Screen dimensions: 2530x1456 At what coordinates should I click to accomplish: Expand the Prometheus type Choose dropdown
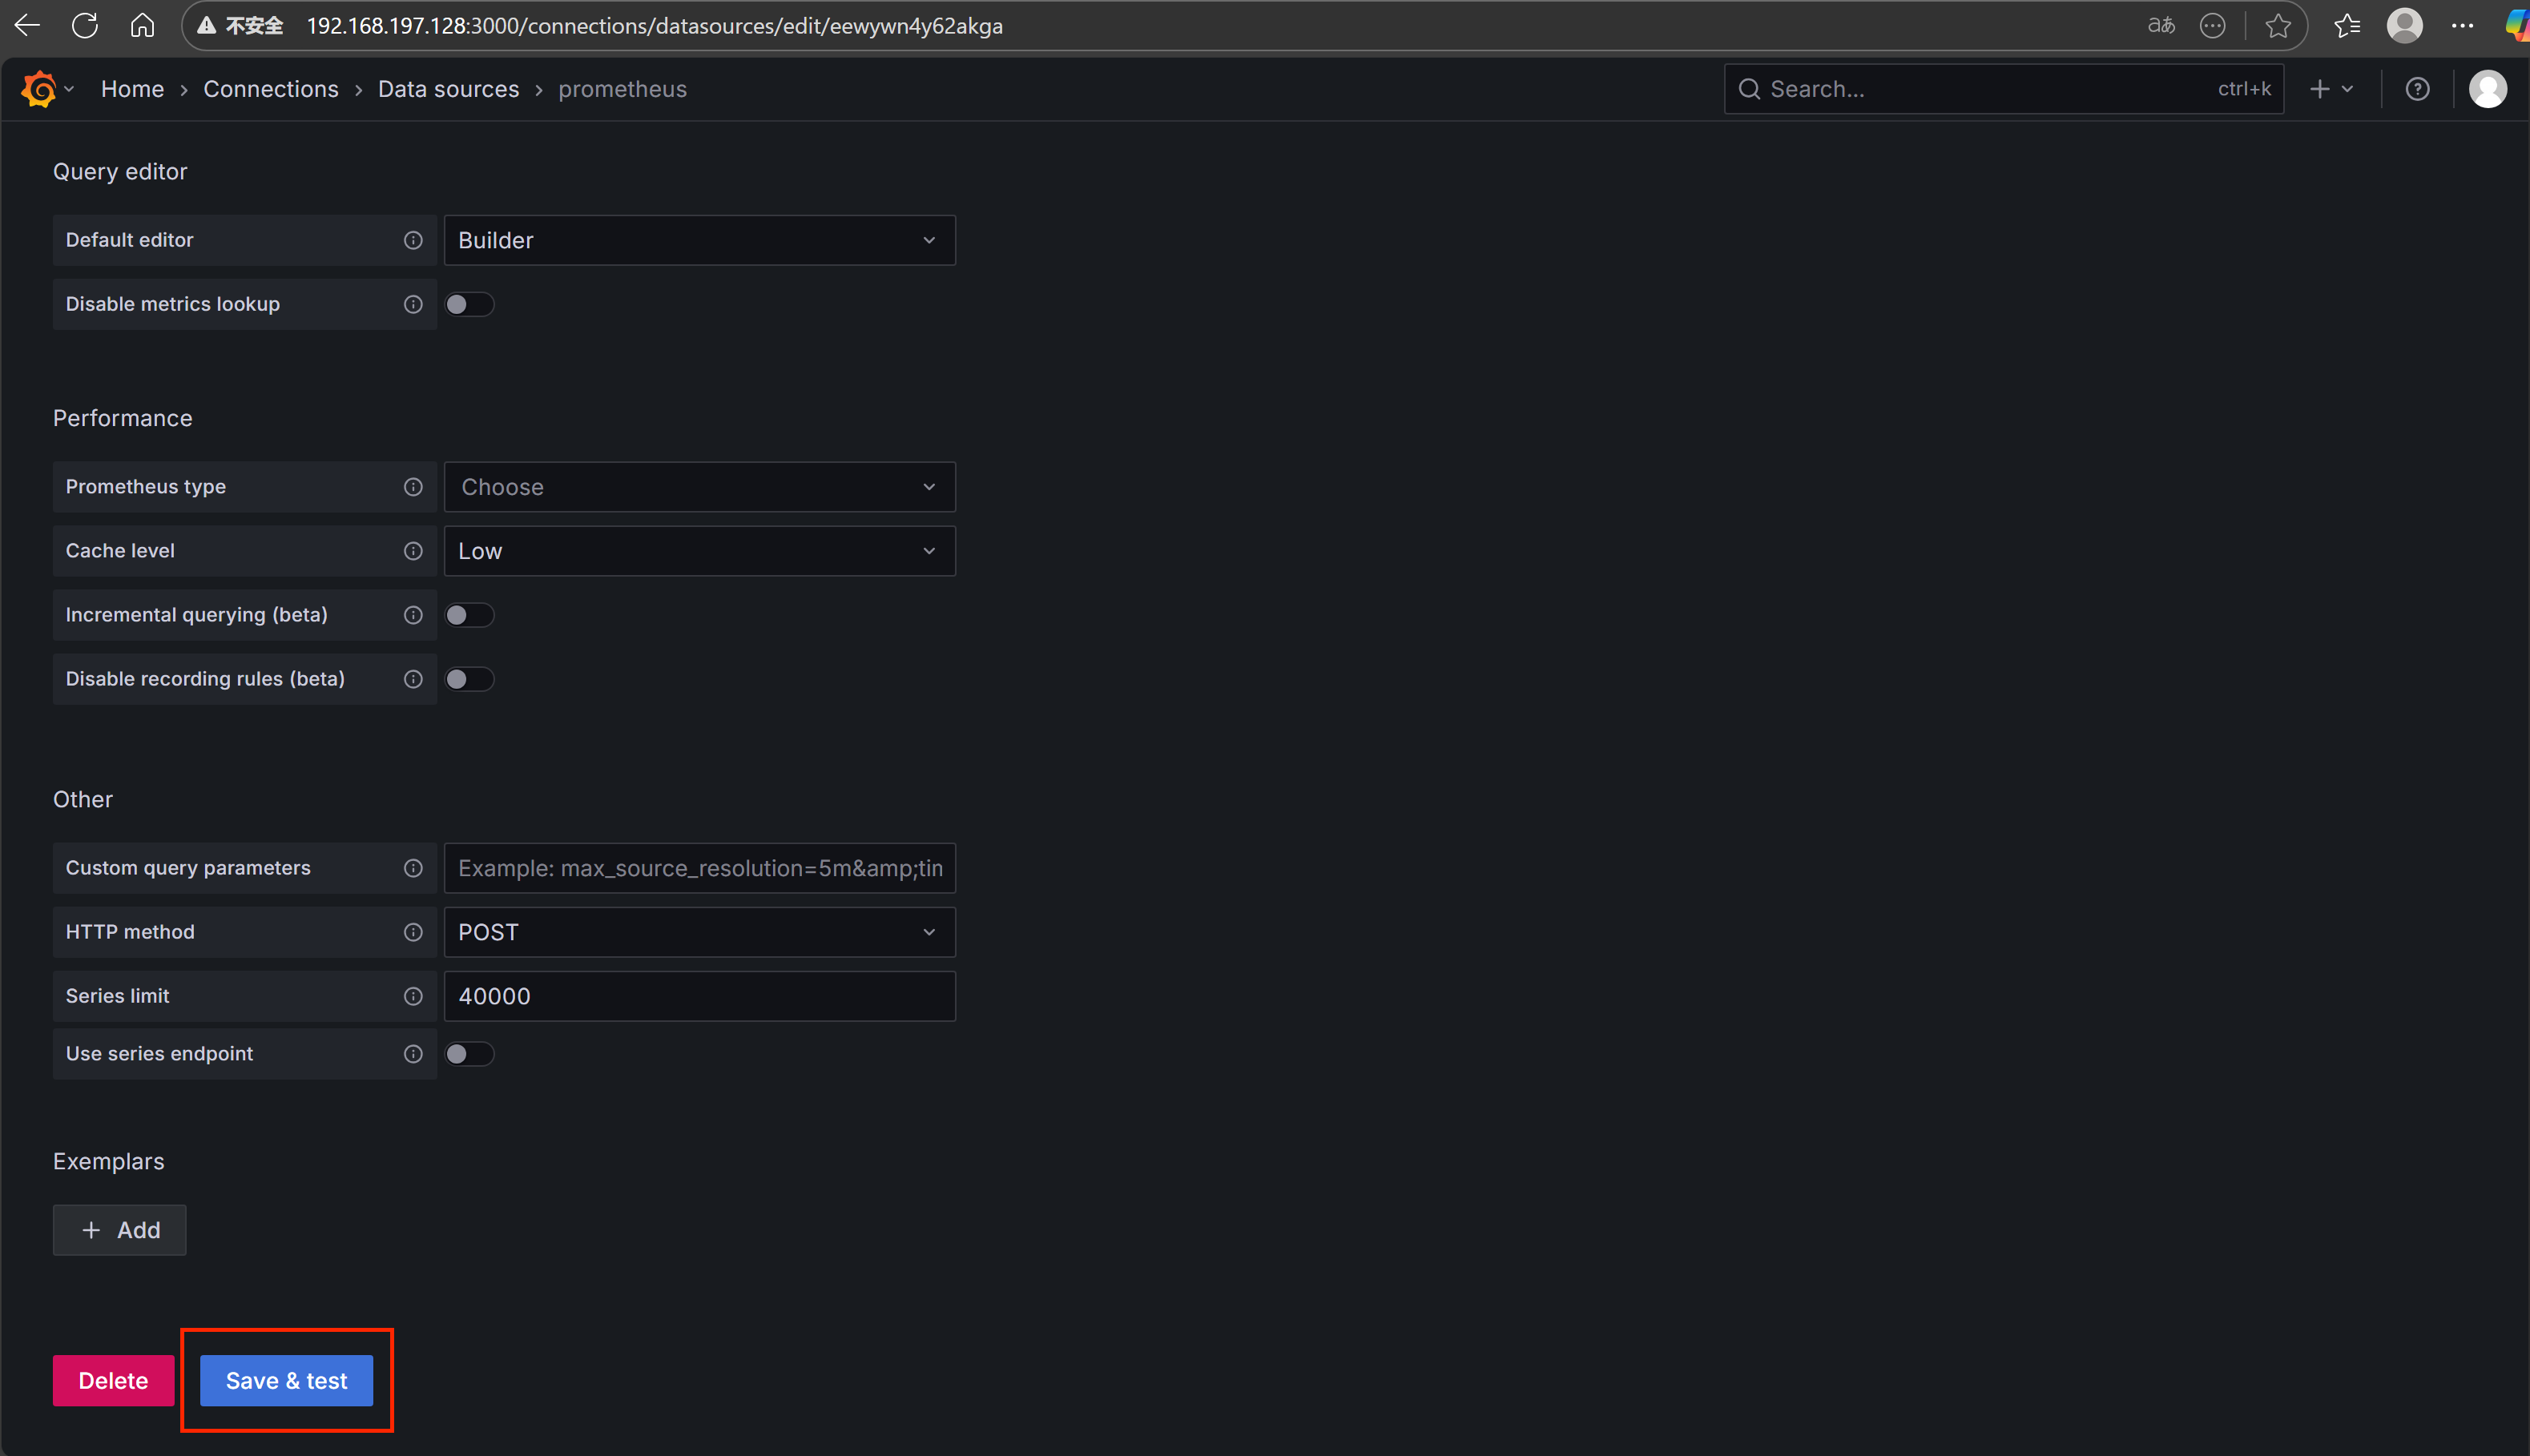point(699,487)
